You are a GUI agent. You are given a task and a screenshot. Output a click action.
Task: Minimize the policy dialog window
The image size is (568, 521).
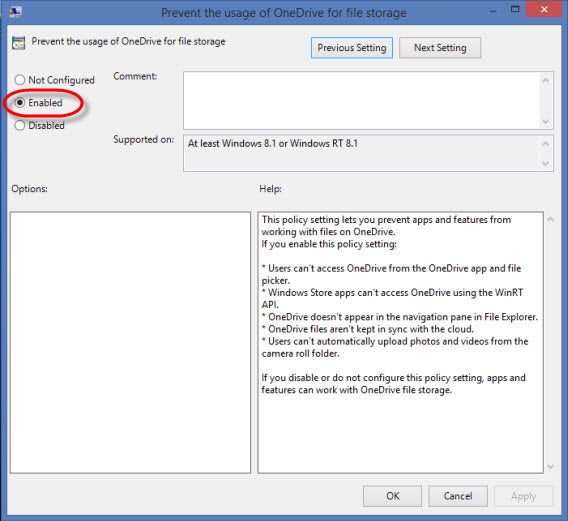[x=493, y=11]
